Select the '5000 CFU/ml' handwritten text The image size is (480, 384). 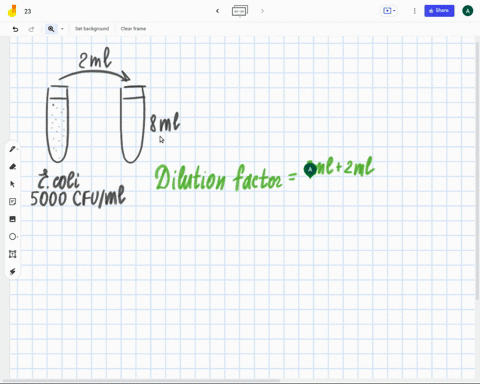click(x=78, y=197)
